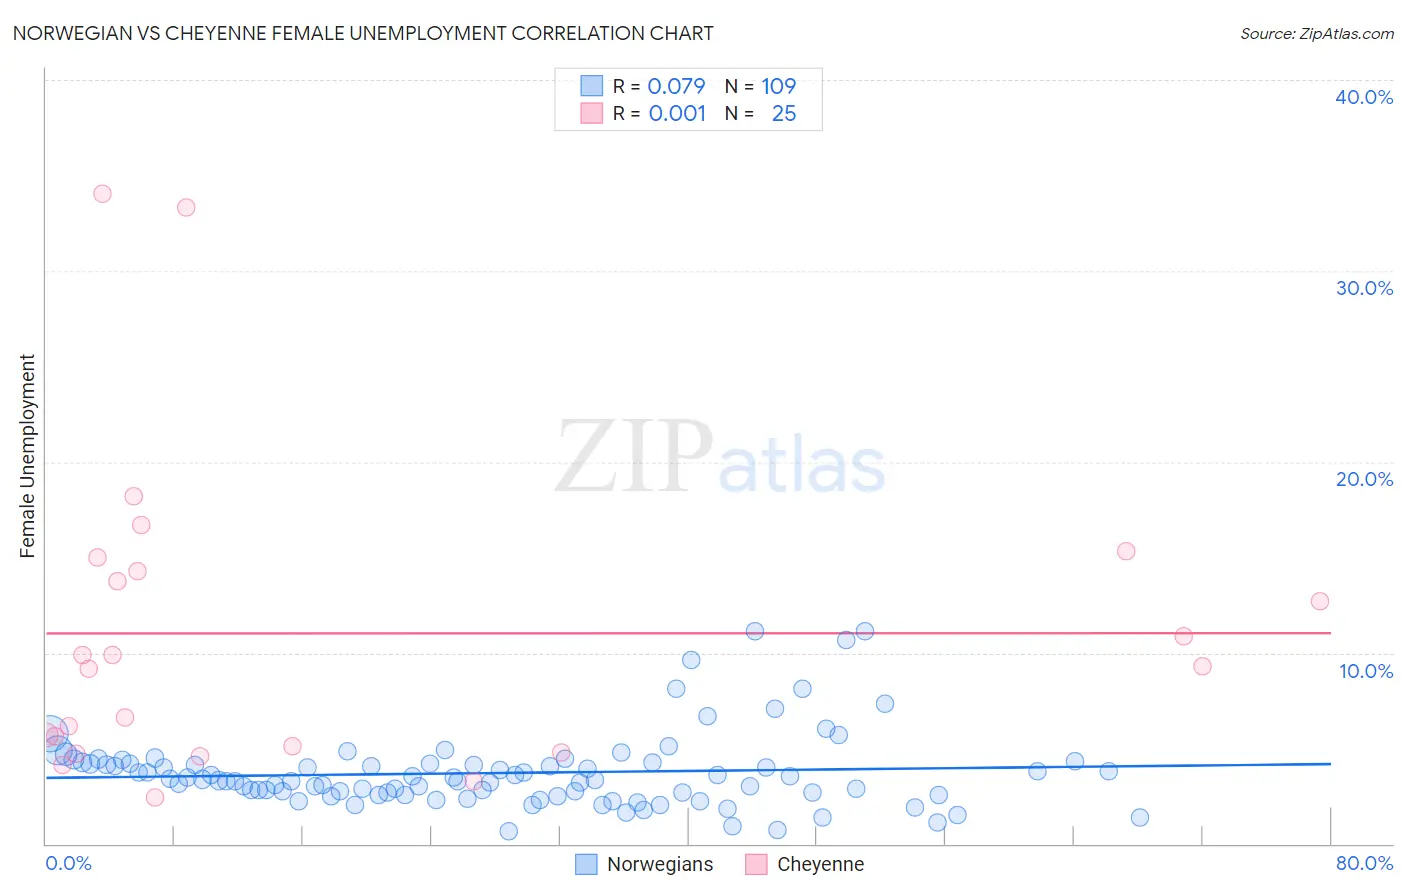Select the blue Norwegians legend swatch
The width and height of the screenshot is (1406, 892).
pos(586,864)
